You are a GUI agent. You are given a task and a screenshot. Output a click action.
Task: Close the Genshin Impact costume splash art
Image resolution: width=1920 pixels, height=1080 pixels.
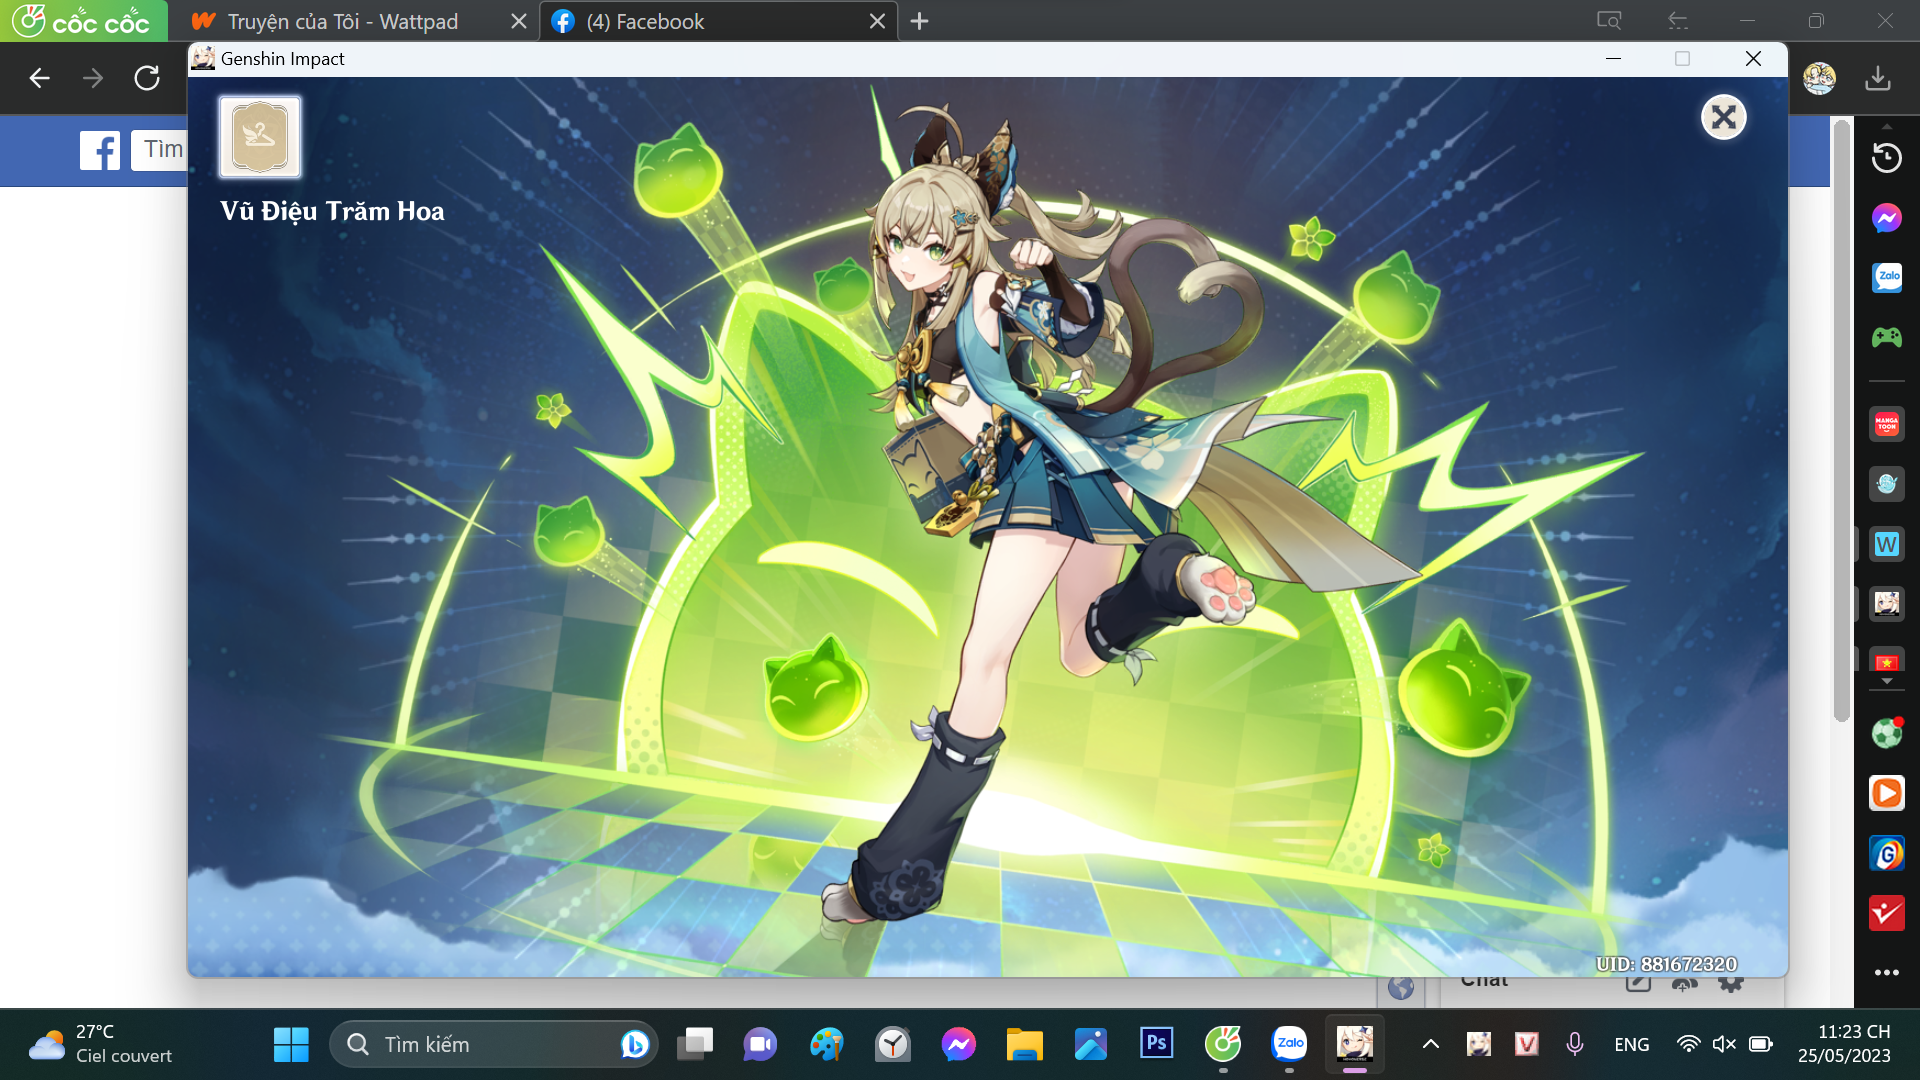pos(1723,118)
